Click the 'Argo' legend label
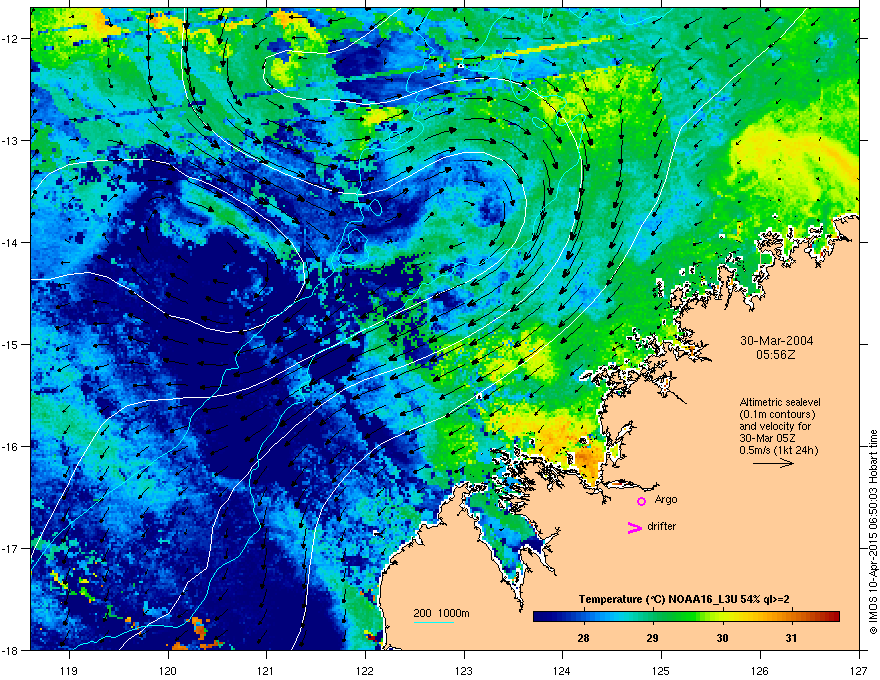The width and height of the screenshot is (880, 680). [666, 499]
